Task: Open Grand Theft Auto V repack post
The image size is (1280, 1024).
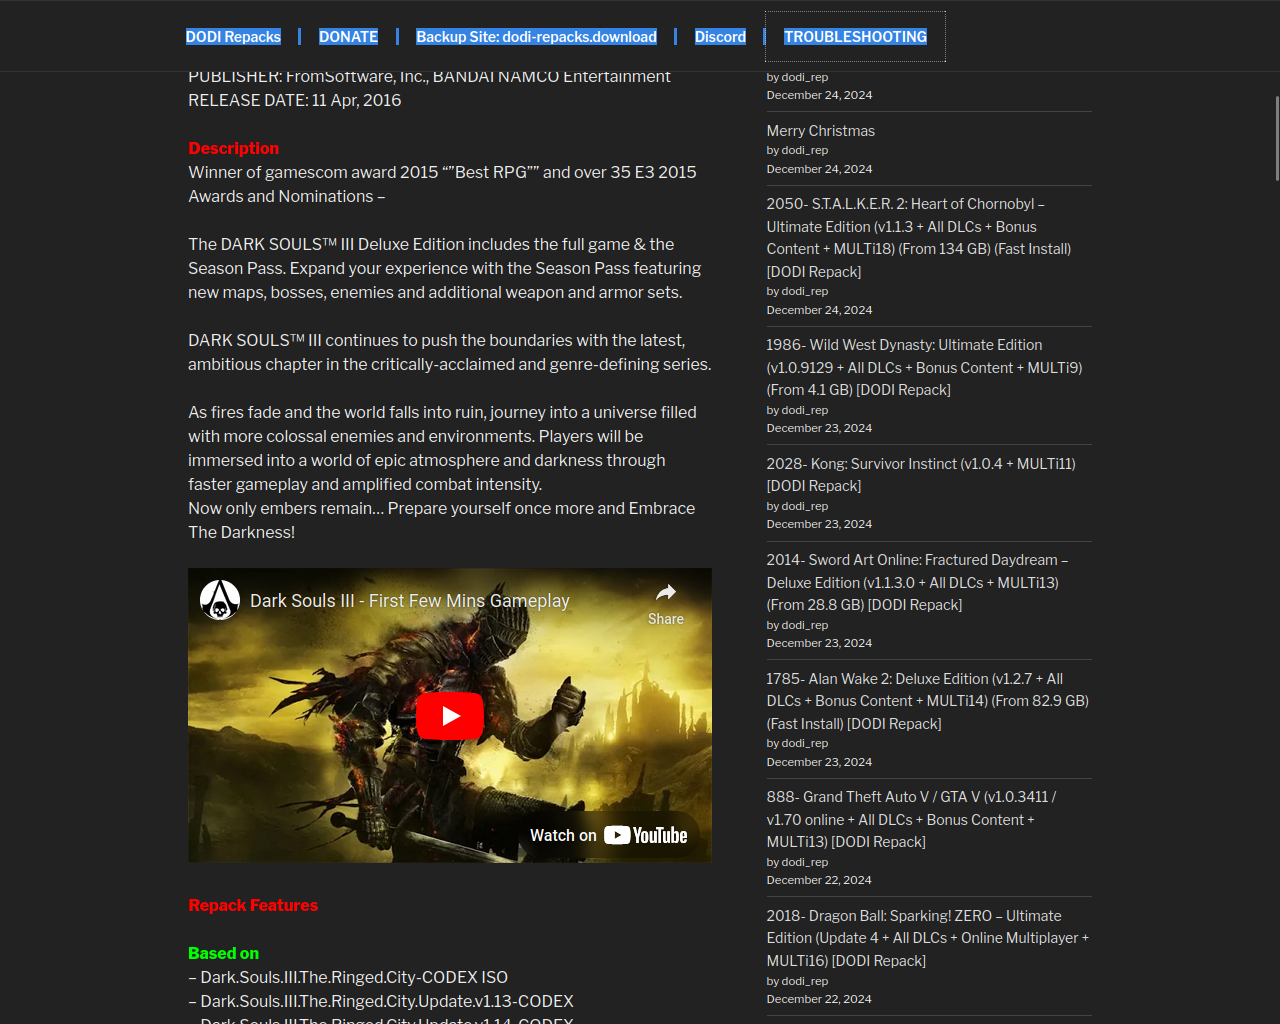Action: point(912,819)
